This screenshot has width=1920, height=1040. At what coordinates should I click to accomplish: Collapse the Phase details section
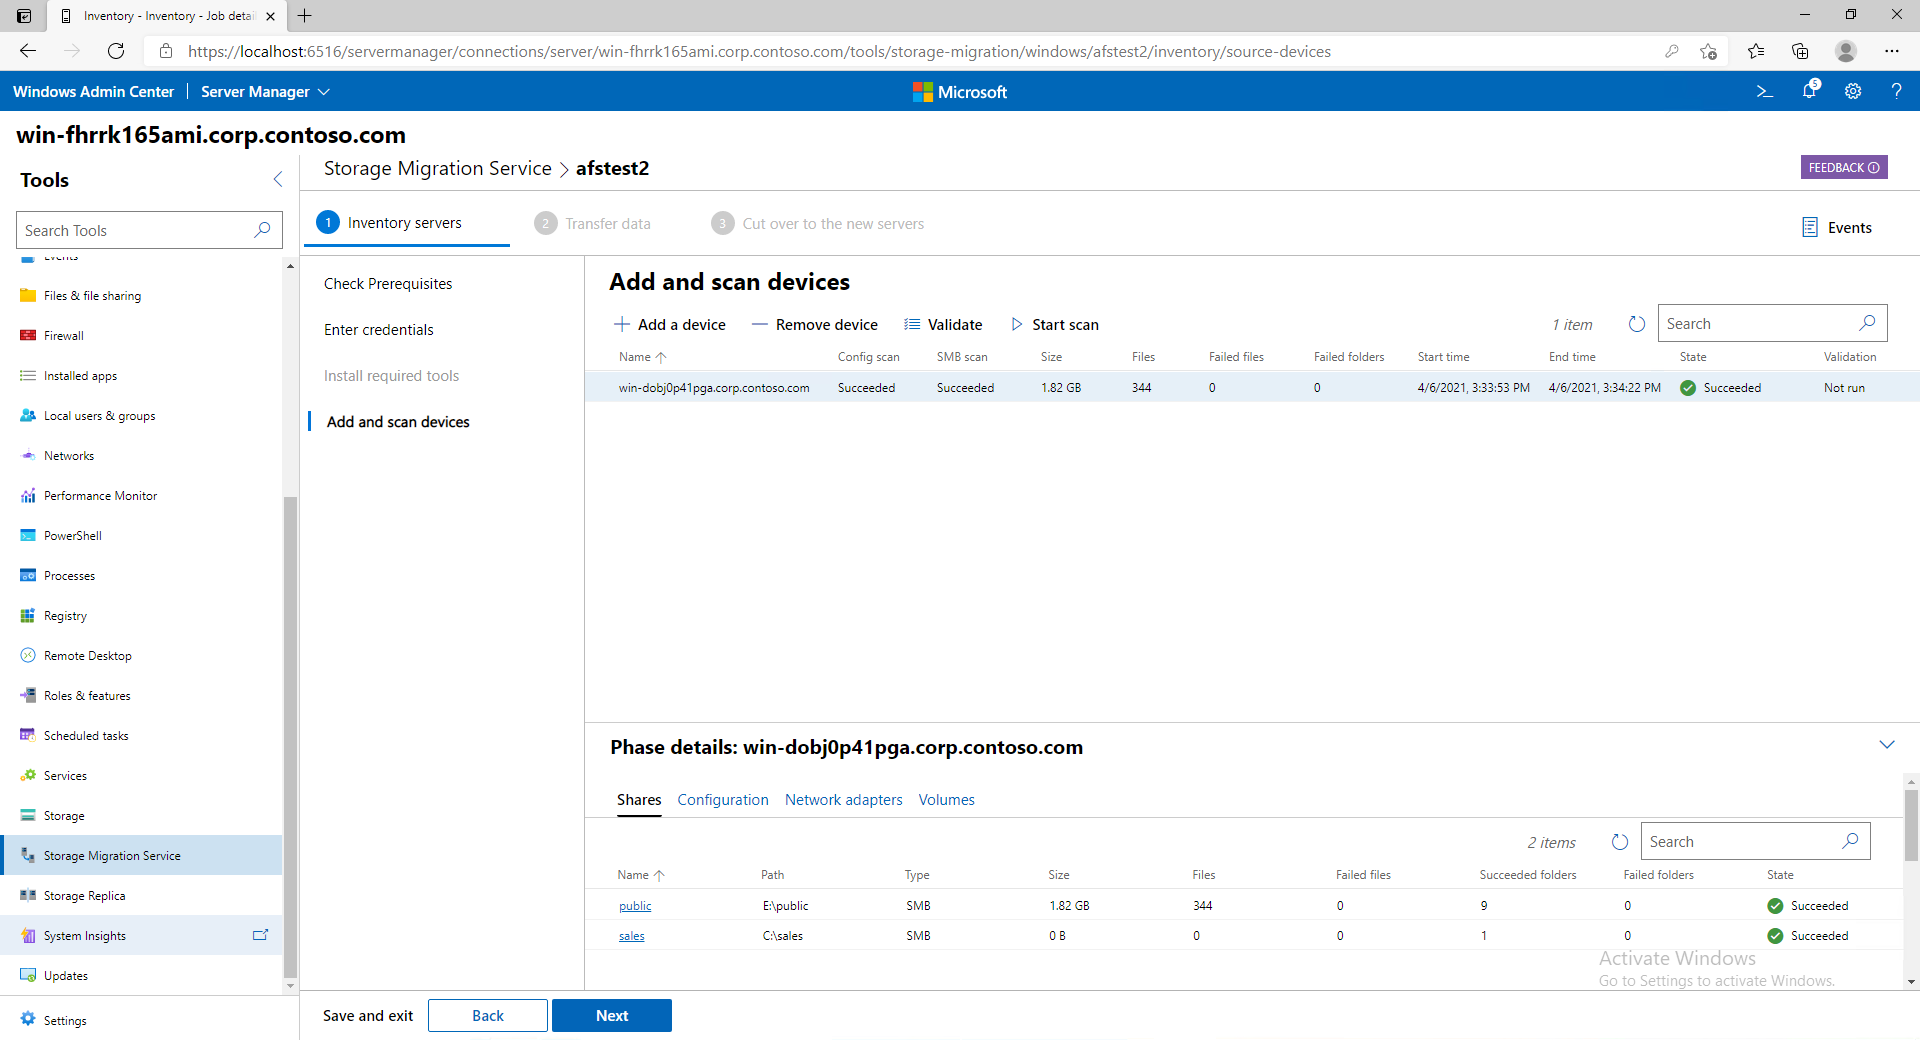click(x=1887, y=744)
